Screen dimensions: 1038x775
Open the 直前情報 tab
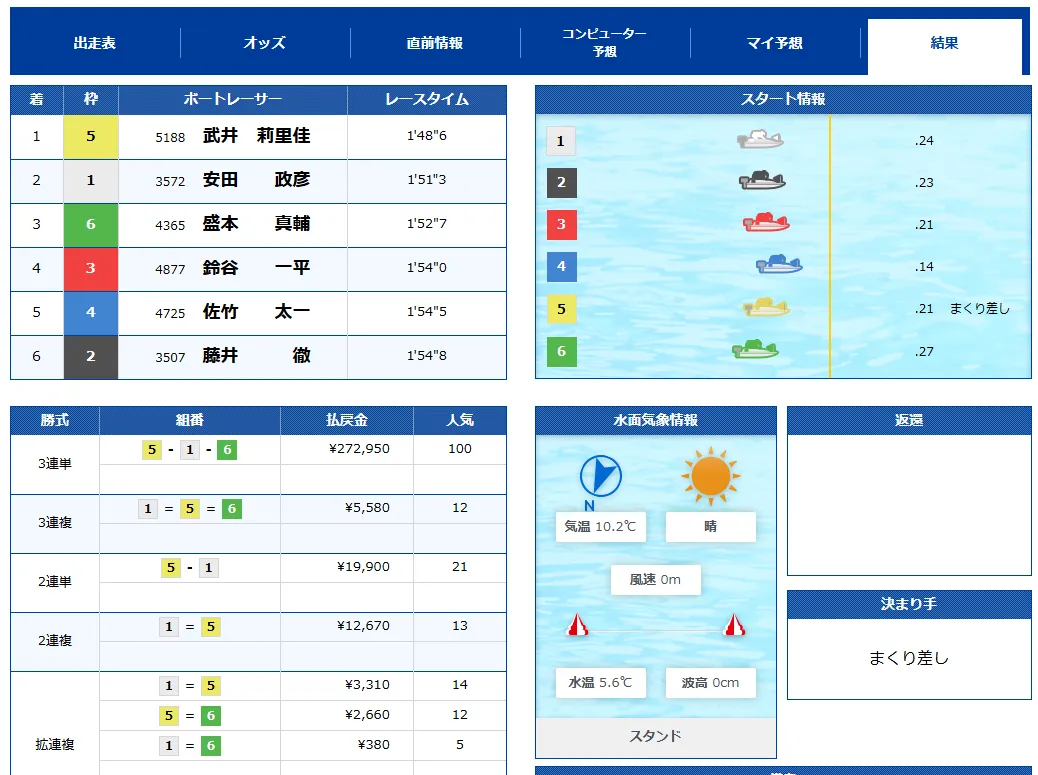tap(435, 43)
